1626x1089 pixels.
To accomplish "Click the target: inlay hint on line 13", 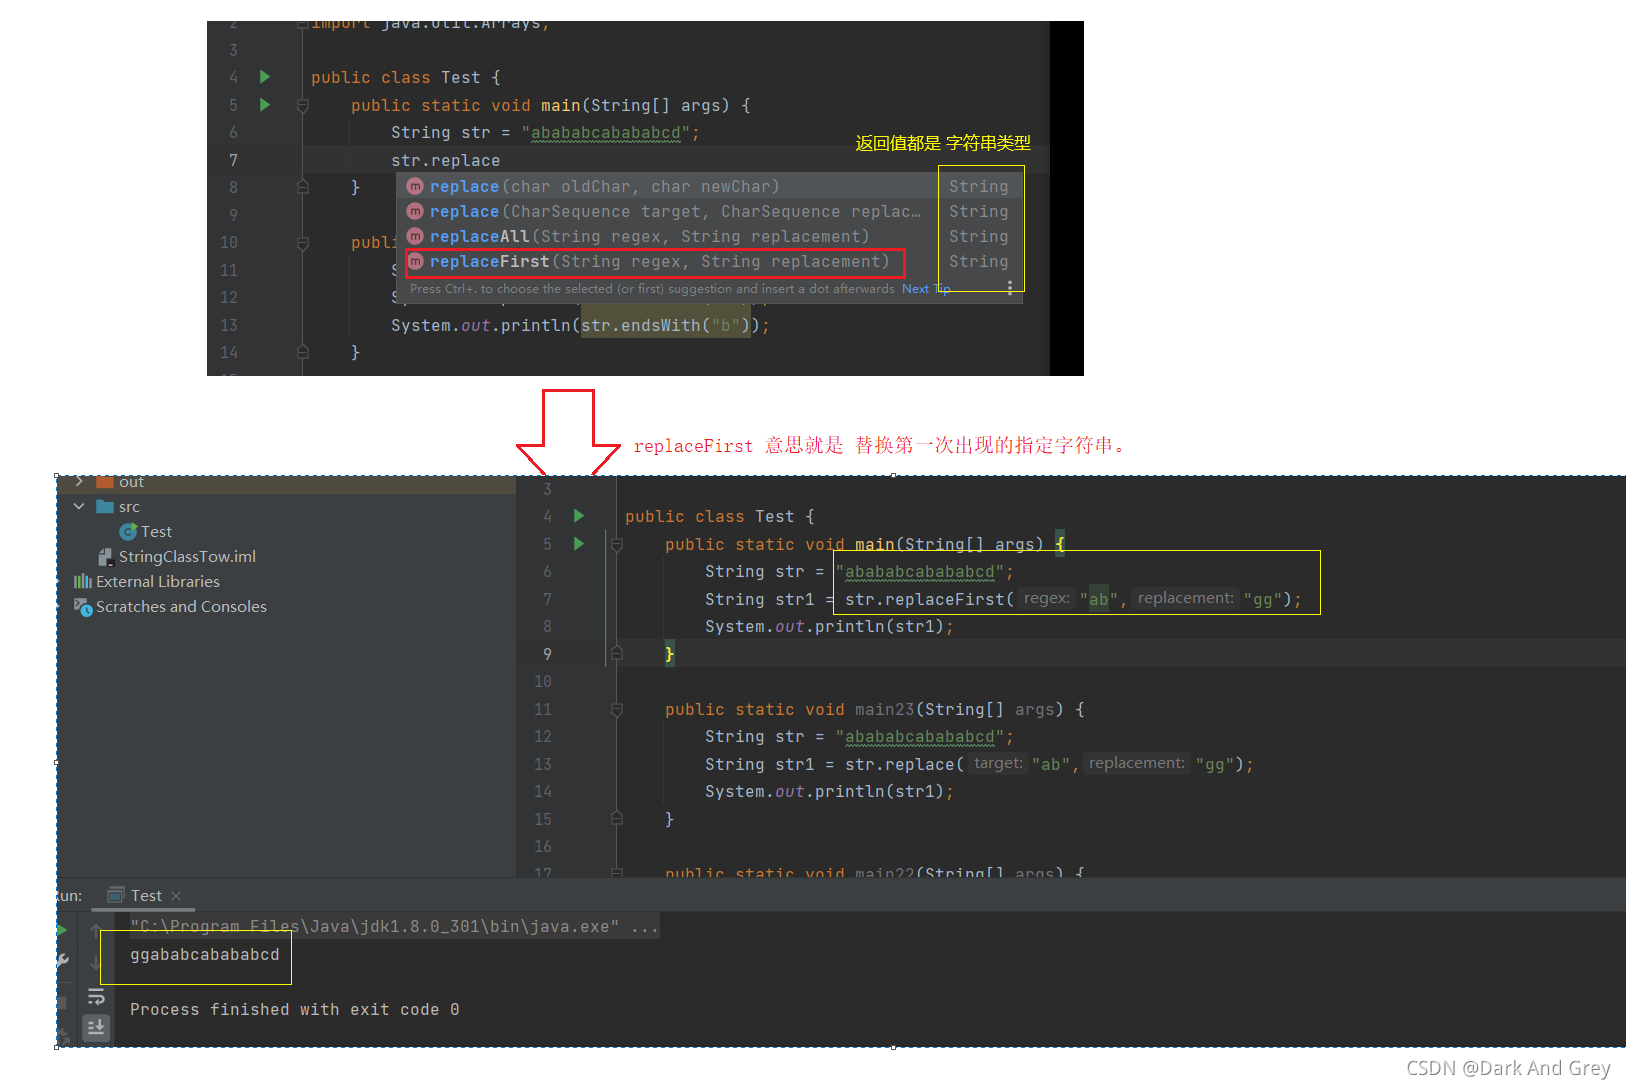I will [998, 763].
